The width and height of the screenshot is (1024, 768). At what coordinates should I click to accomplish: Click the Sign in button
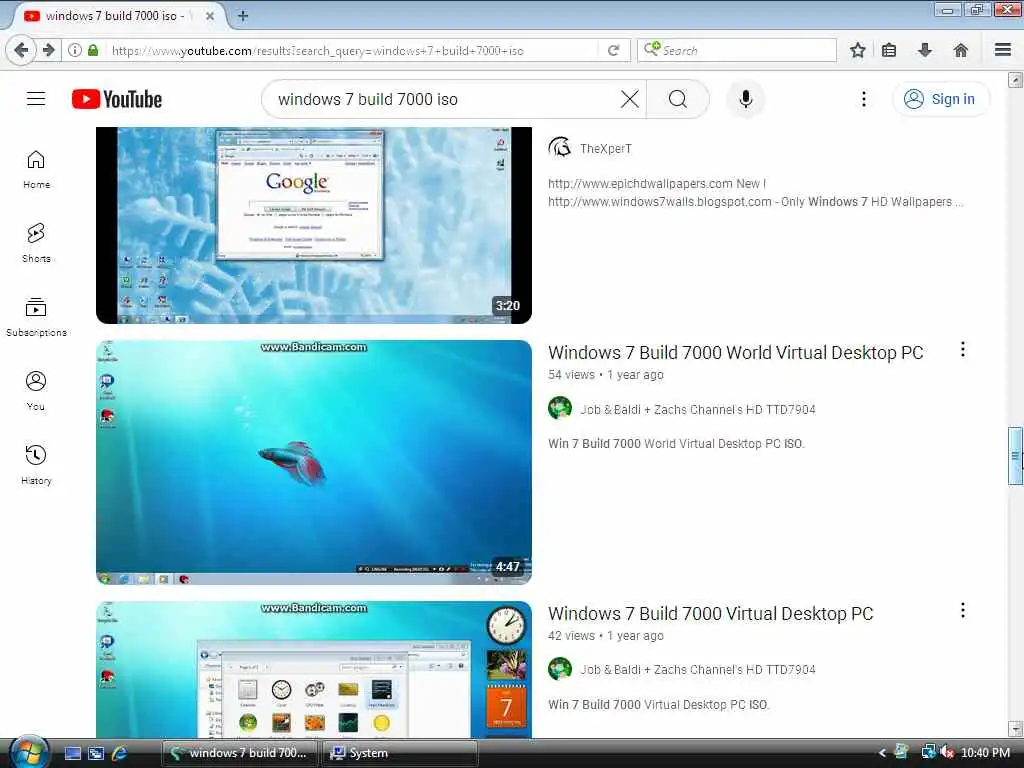point(940,99)
